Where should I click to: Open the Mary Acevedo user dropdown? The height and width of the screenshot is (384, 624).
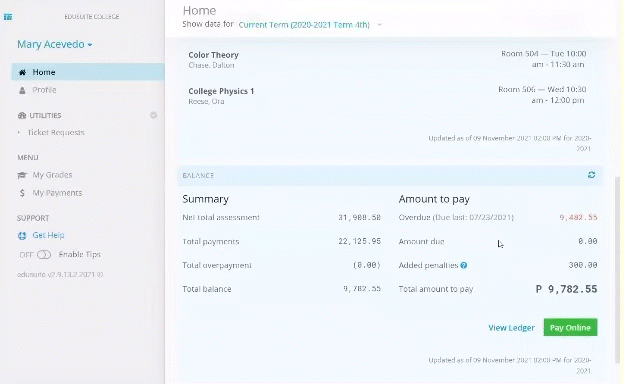pos(55,44)
